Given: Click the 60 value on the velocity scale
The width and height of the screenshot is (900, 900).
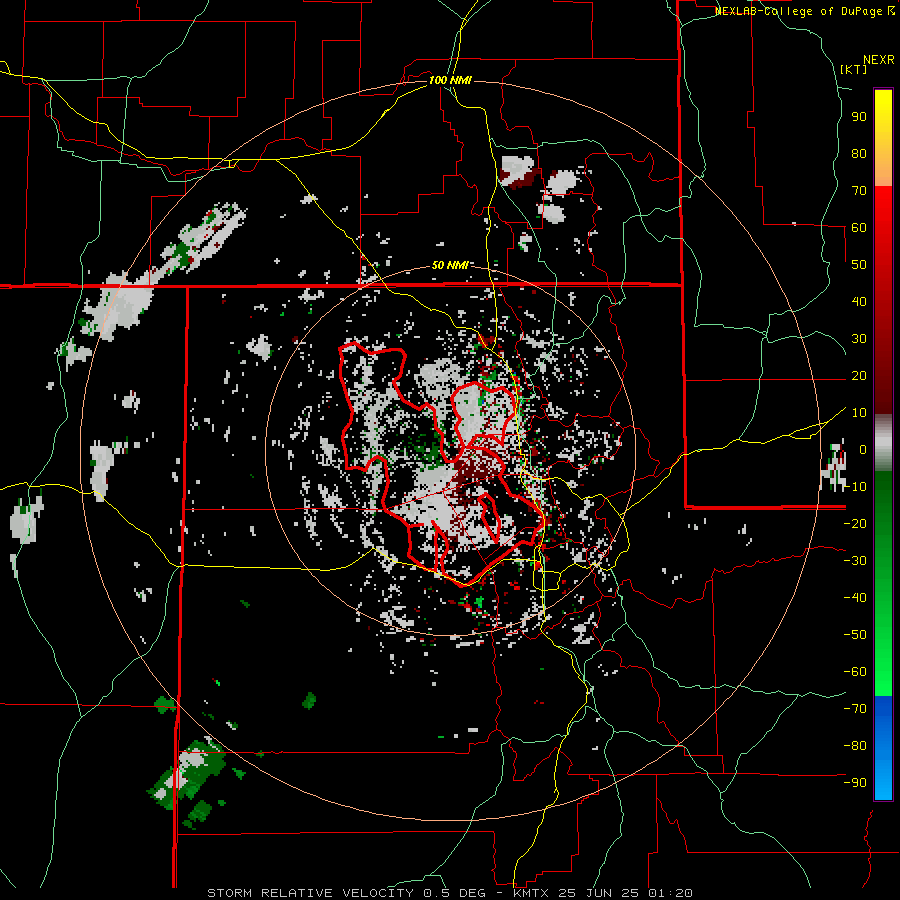Looking at the screenshot, I should coord(859,228).
